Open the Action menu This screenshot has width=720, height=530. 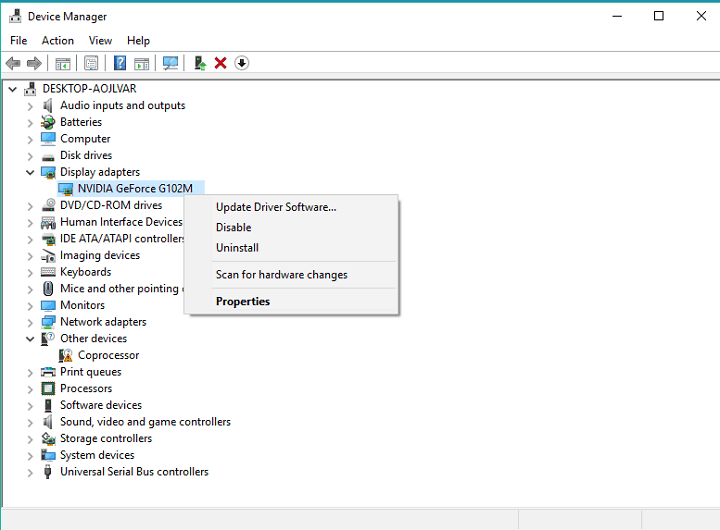[x=57, y=40]
